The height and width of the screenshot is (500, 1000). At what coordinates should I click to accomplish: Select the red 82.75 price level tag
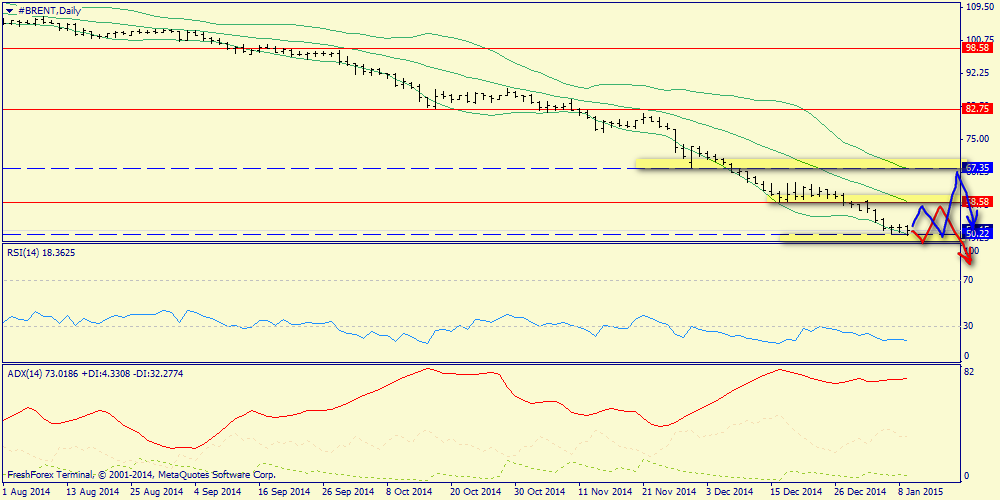click(976, 108)
